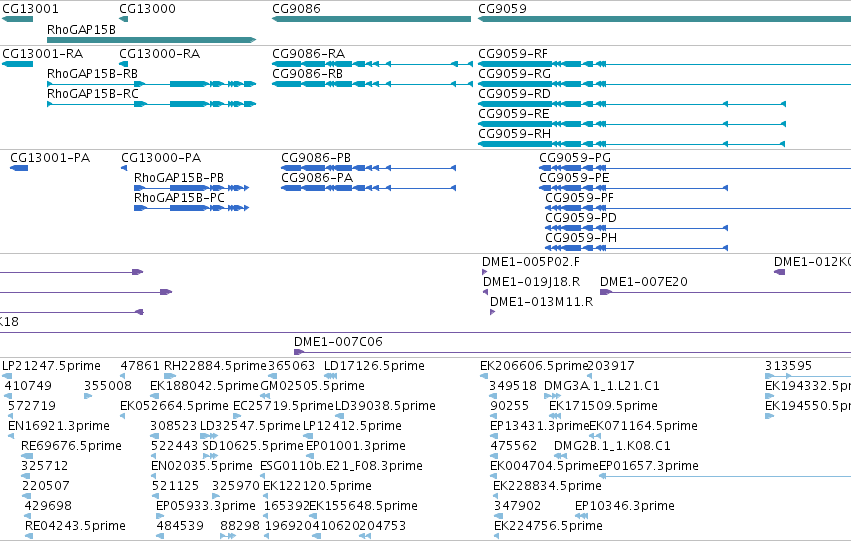Select protein CG13001-PA

[50, 158]
